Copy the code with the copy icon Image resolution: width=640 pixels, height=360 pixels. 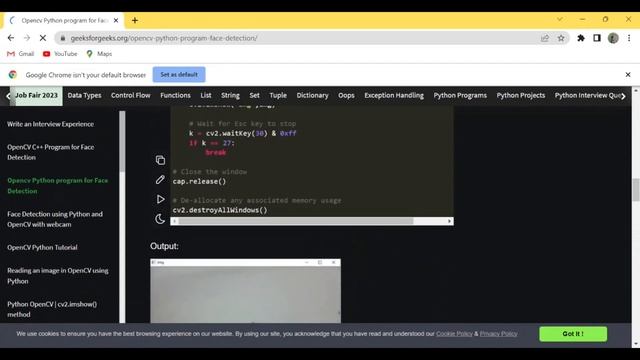click(x=160, y=160)
